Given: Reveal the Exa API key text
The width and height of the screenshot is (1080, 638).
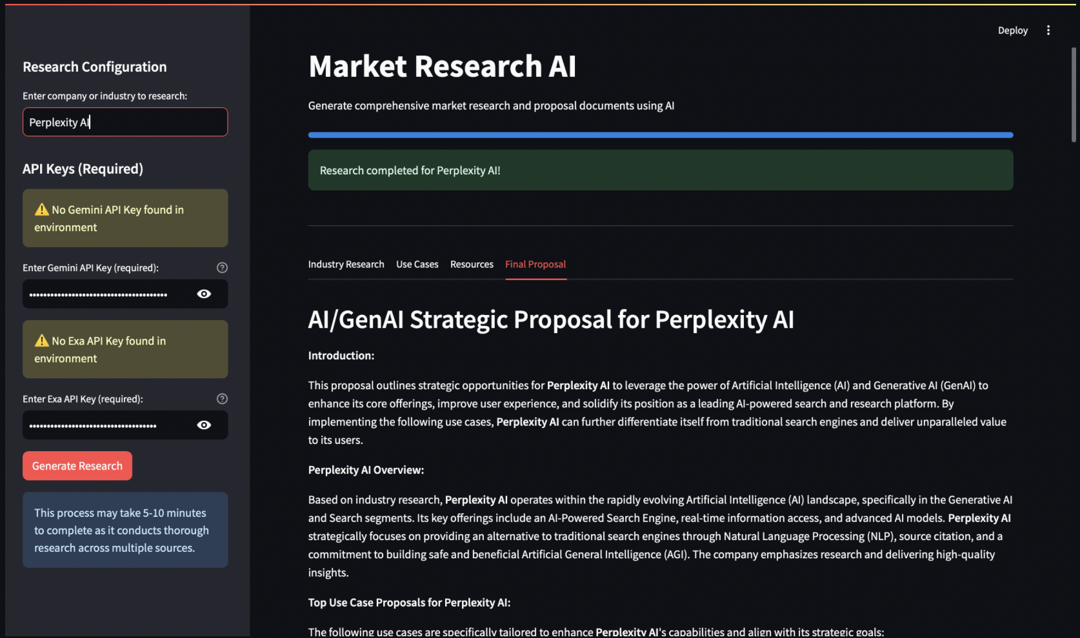Looking at the screenshot, I should [x=204, y=425].
